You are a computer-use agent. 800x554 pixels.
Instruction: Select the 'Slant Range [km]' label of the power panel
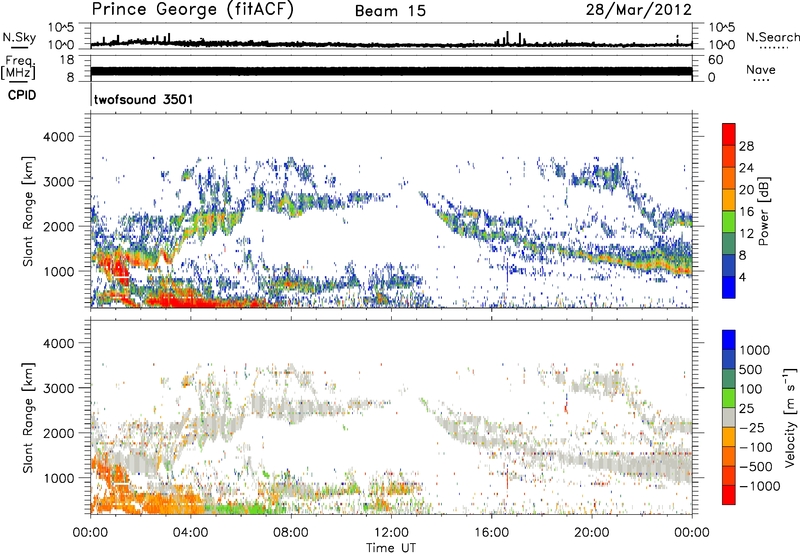point(28,211)
